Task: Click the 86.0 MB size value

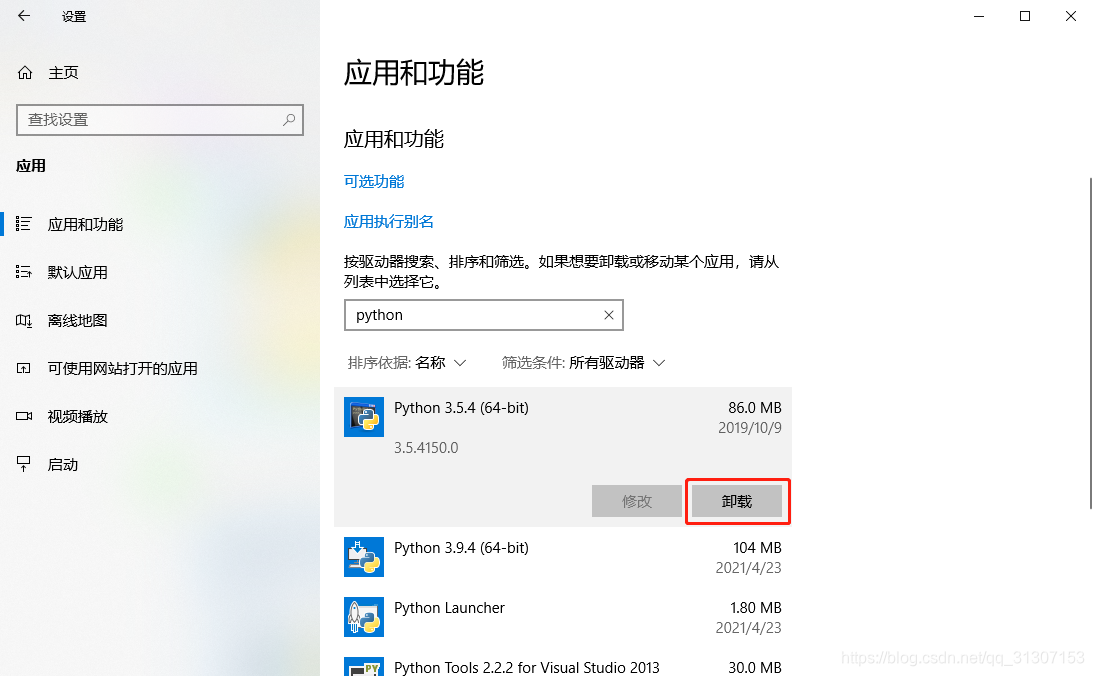Action: 755,408
